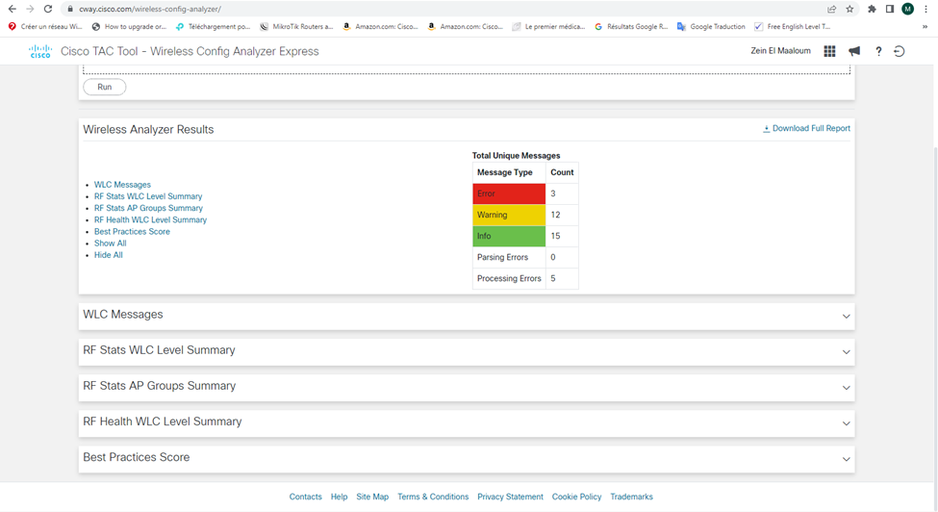Expand RF Health WLC Level Summary chevron
This screenshot has width=938, height=512.
[x=846, y=423]
